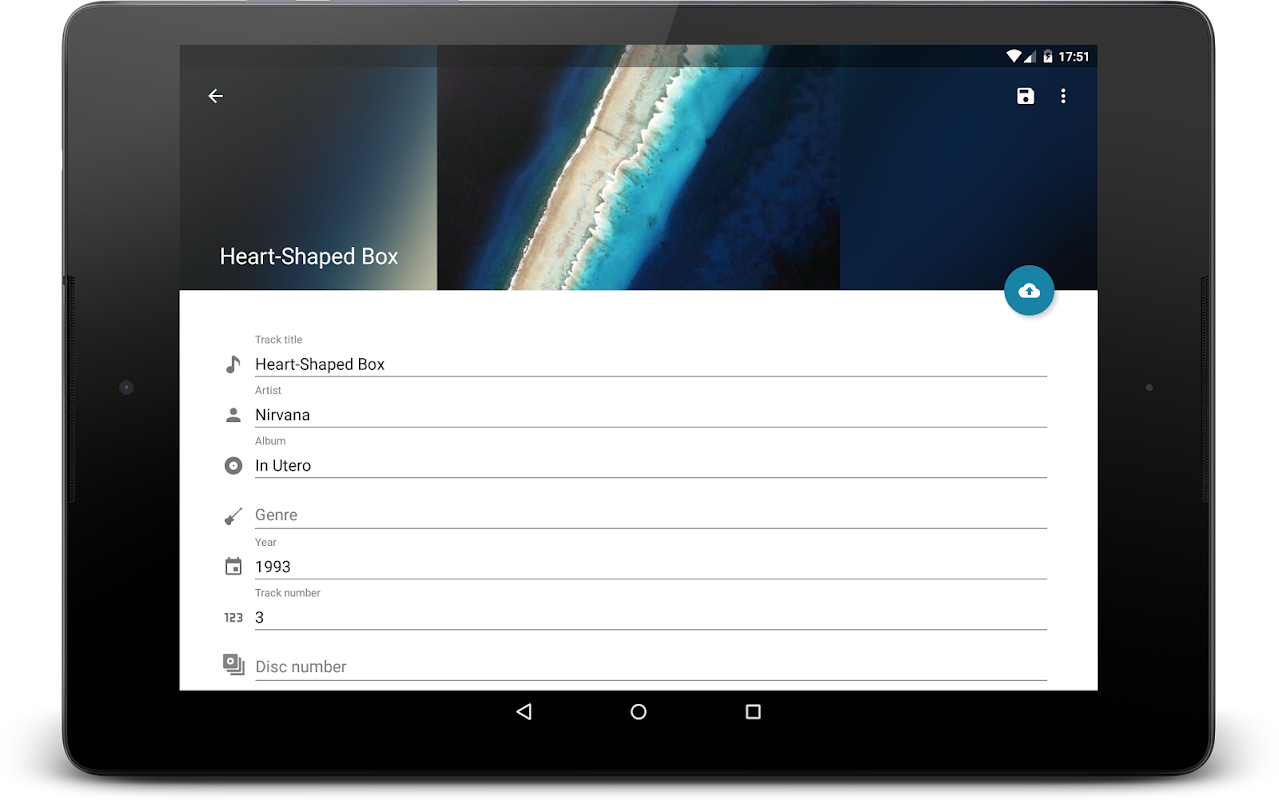Screen dimensions: 1279x800
Task: Click the music note icon beside Track title
Action: tap(233, 364)
